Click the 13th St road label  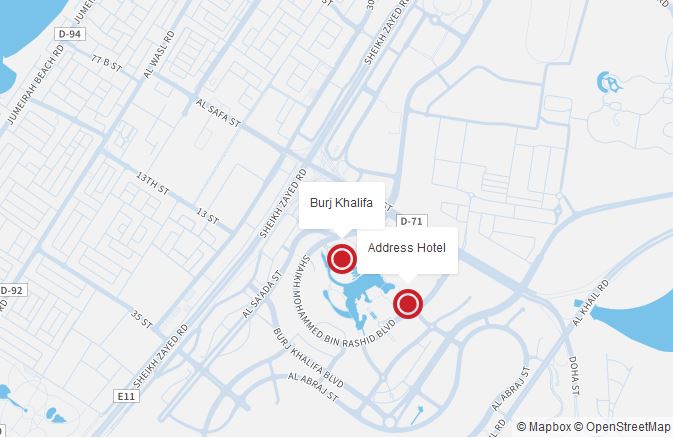pos(153,183)
